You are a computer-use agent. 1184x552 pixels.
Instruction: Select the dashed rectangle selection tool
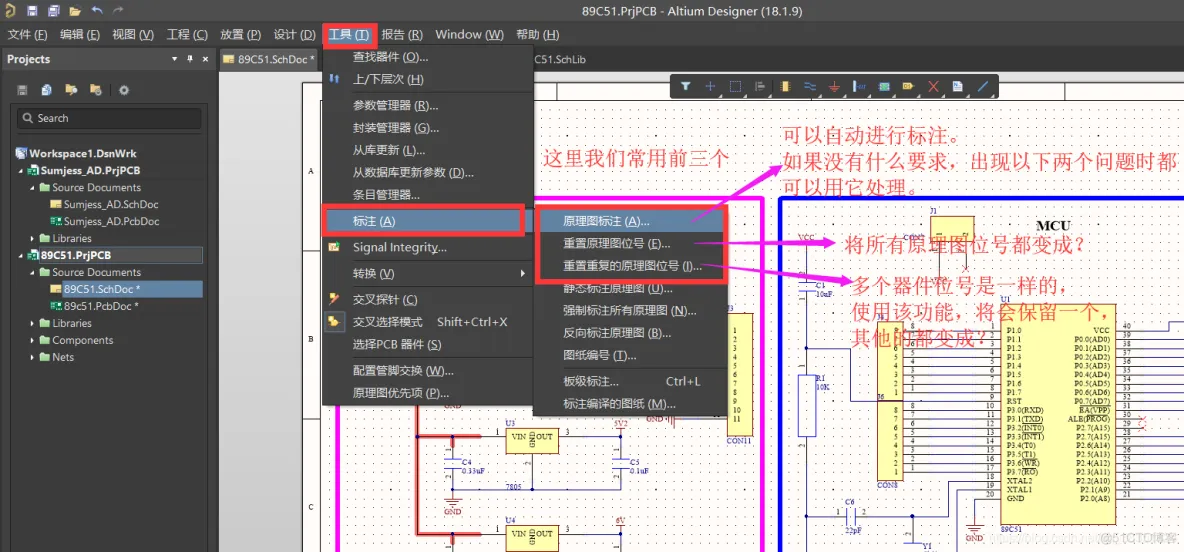pos(735,87)
